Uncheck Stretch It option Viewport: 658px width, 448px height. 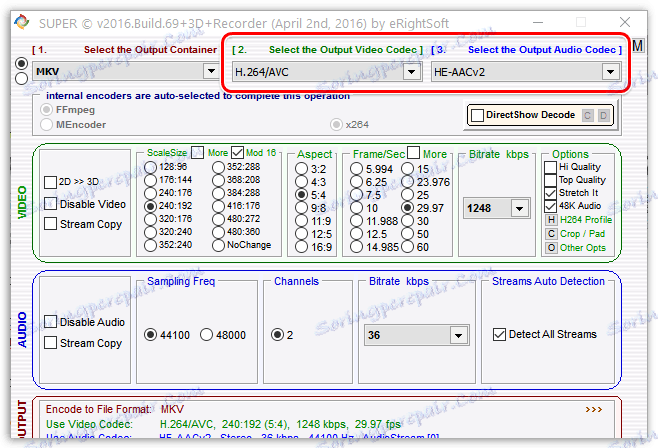tap(550, 193)
